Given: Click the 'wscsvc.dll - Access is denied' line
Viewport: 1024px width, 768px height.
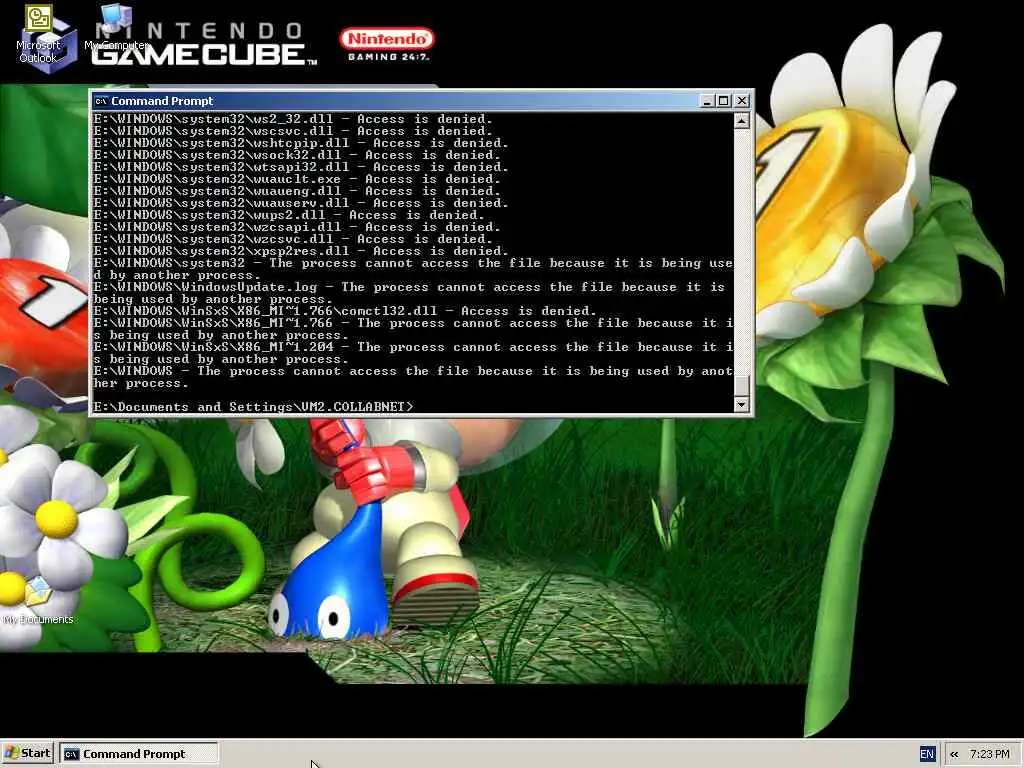Looking at the screenshot, I should pos(293,131).
